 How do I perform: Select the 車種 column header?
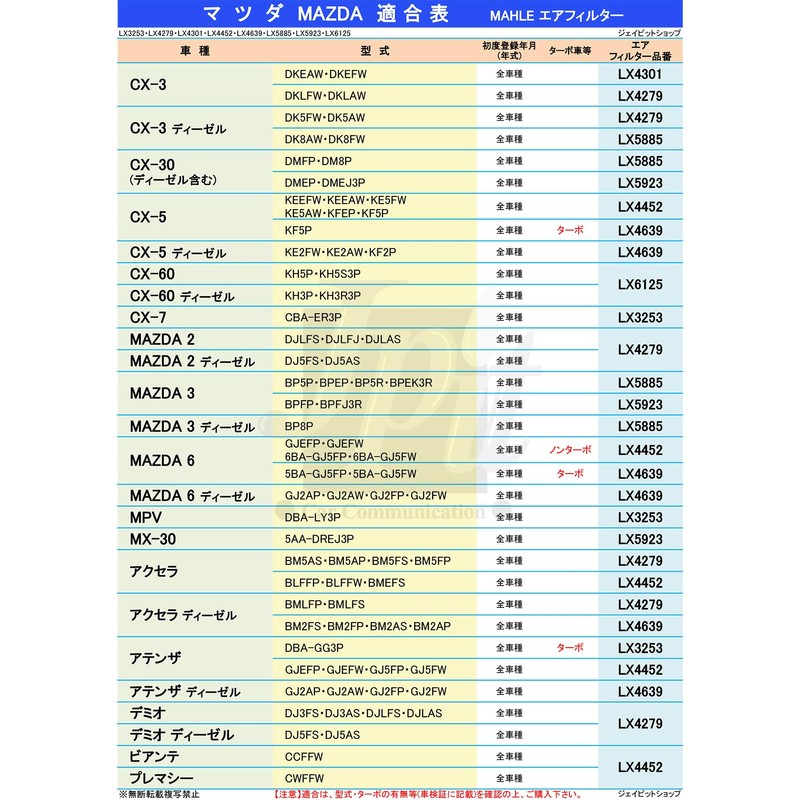[x=194, y=51]
